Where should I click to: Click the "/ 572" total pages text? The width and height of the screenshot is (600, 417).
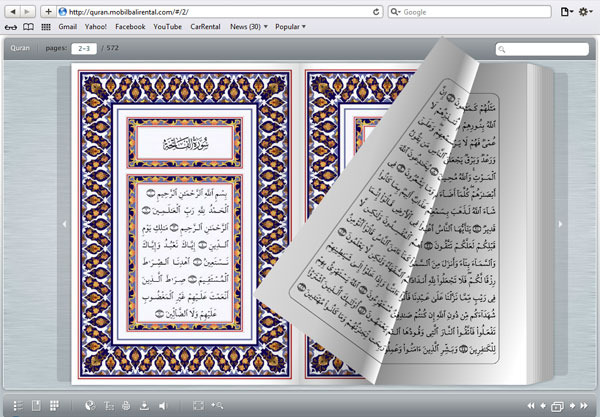pyautogui.click(x=110, y=48)
